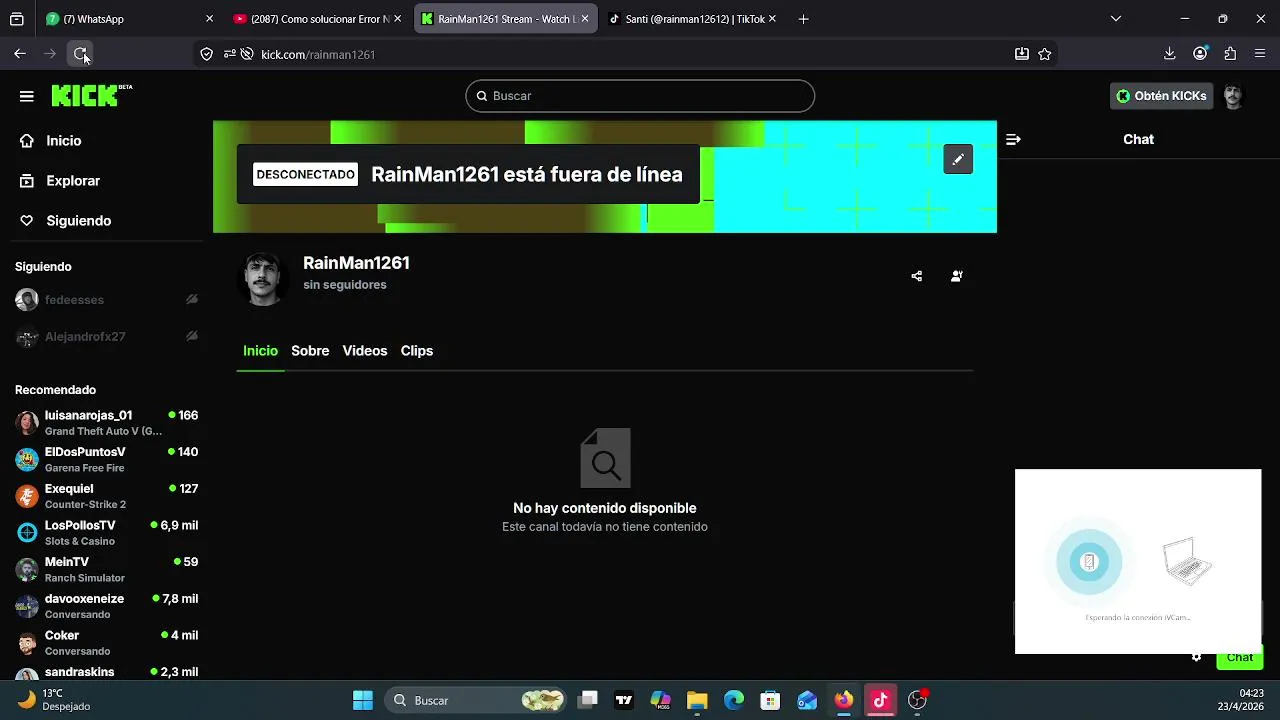The height and width of the screenshot is (720, 1280).
Task: Switch to the YouTube Error tab
Action: pyautogui.click(x=316, y=19)
